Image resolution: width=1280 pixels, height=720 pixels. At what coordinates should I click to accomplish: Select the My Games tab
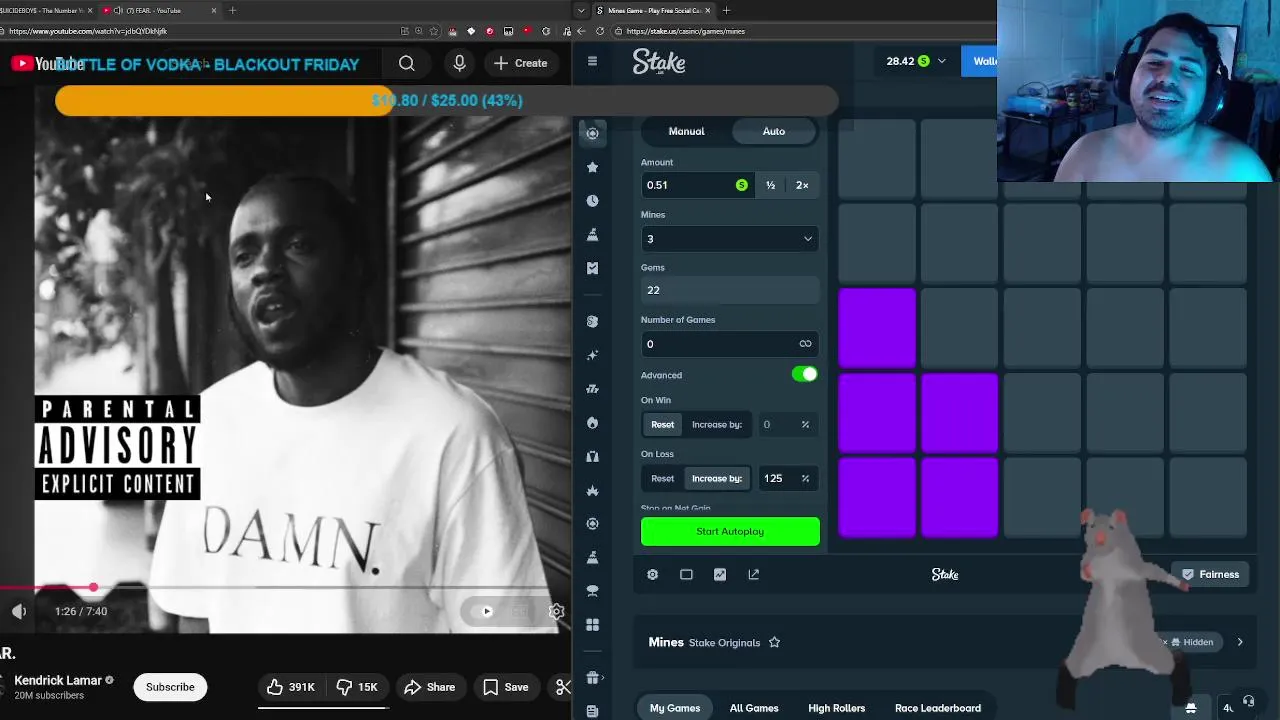[675, 708]
